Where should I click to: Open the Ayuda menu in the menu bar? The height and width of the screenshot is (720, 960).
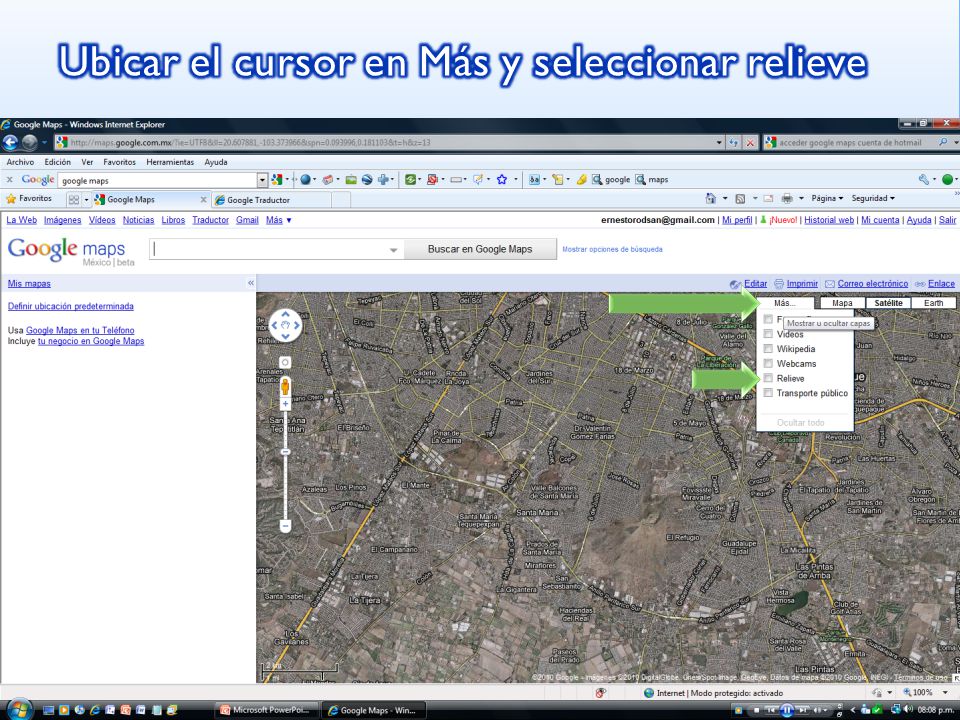click(216, 162)
